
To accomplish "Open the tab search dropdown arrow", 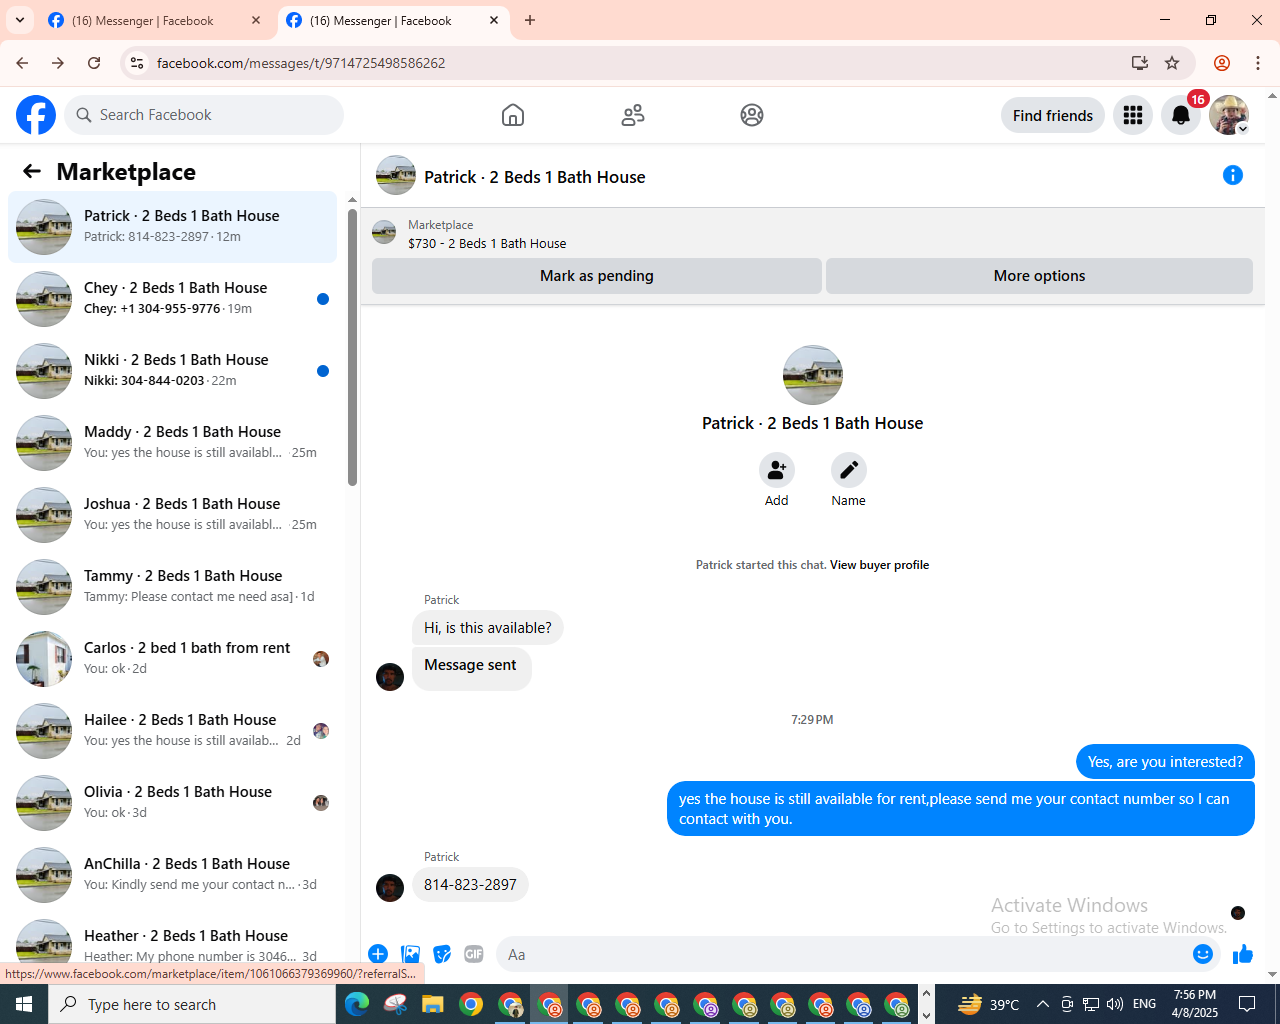I will (20, 20).
